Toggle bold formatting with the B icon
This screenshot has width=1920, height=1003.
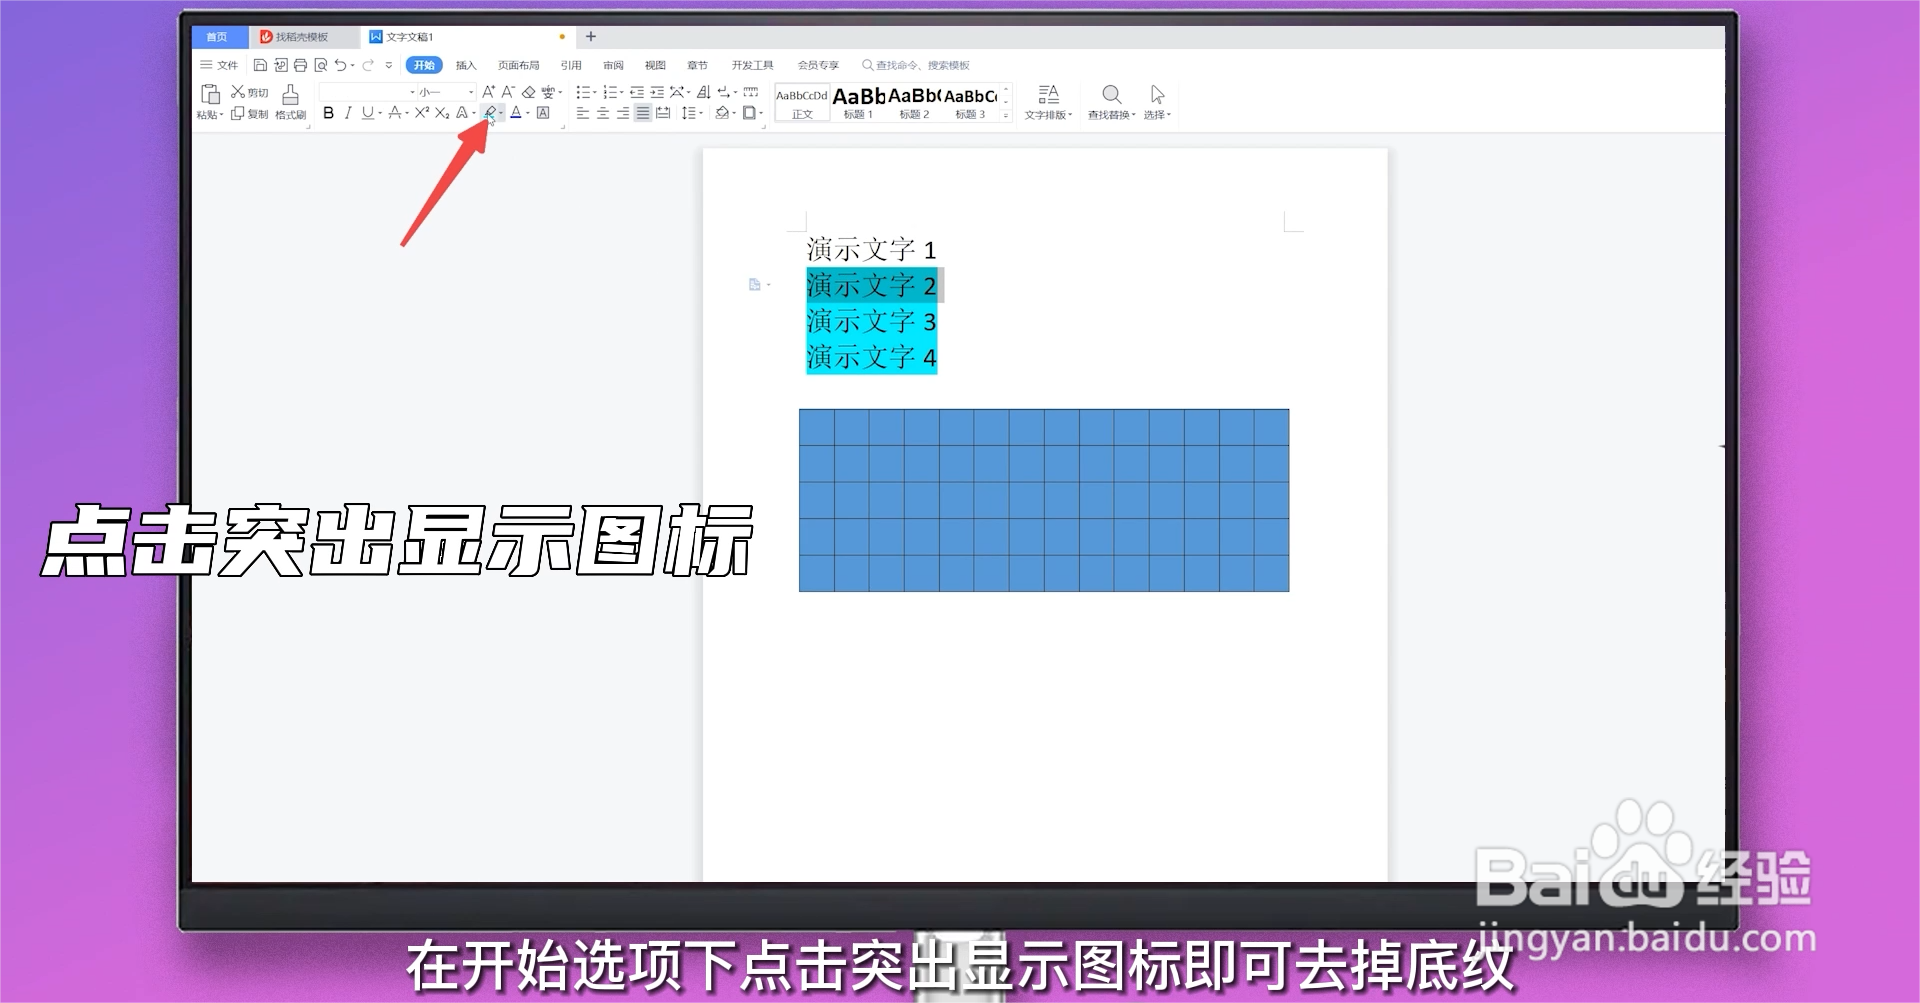328,112
